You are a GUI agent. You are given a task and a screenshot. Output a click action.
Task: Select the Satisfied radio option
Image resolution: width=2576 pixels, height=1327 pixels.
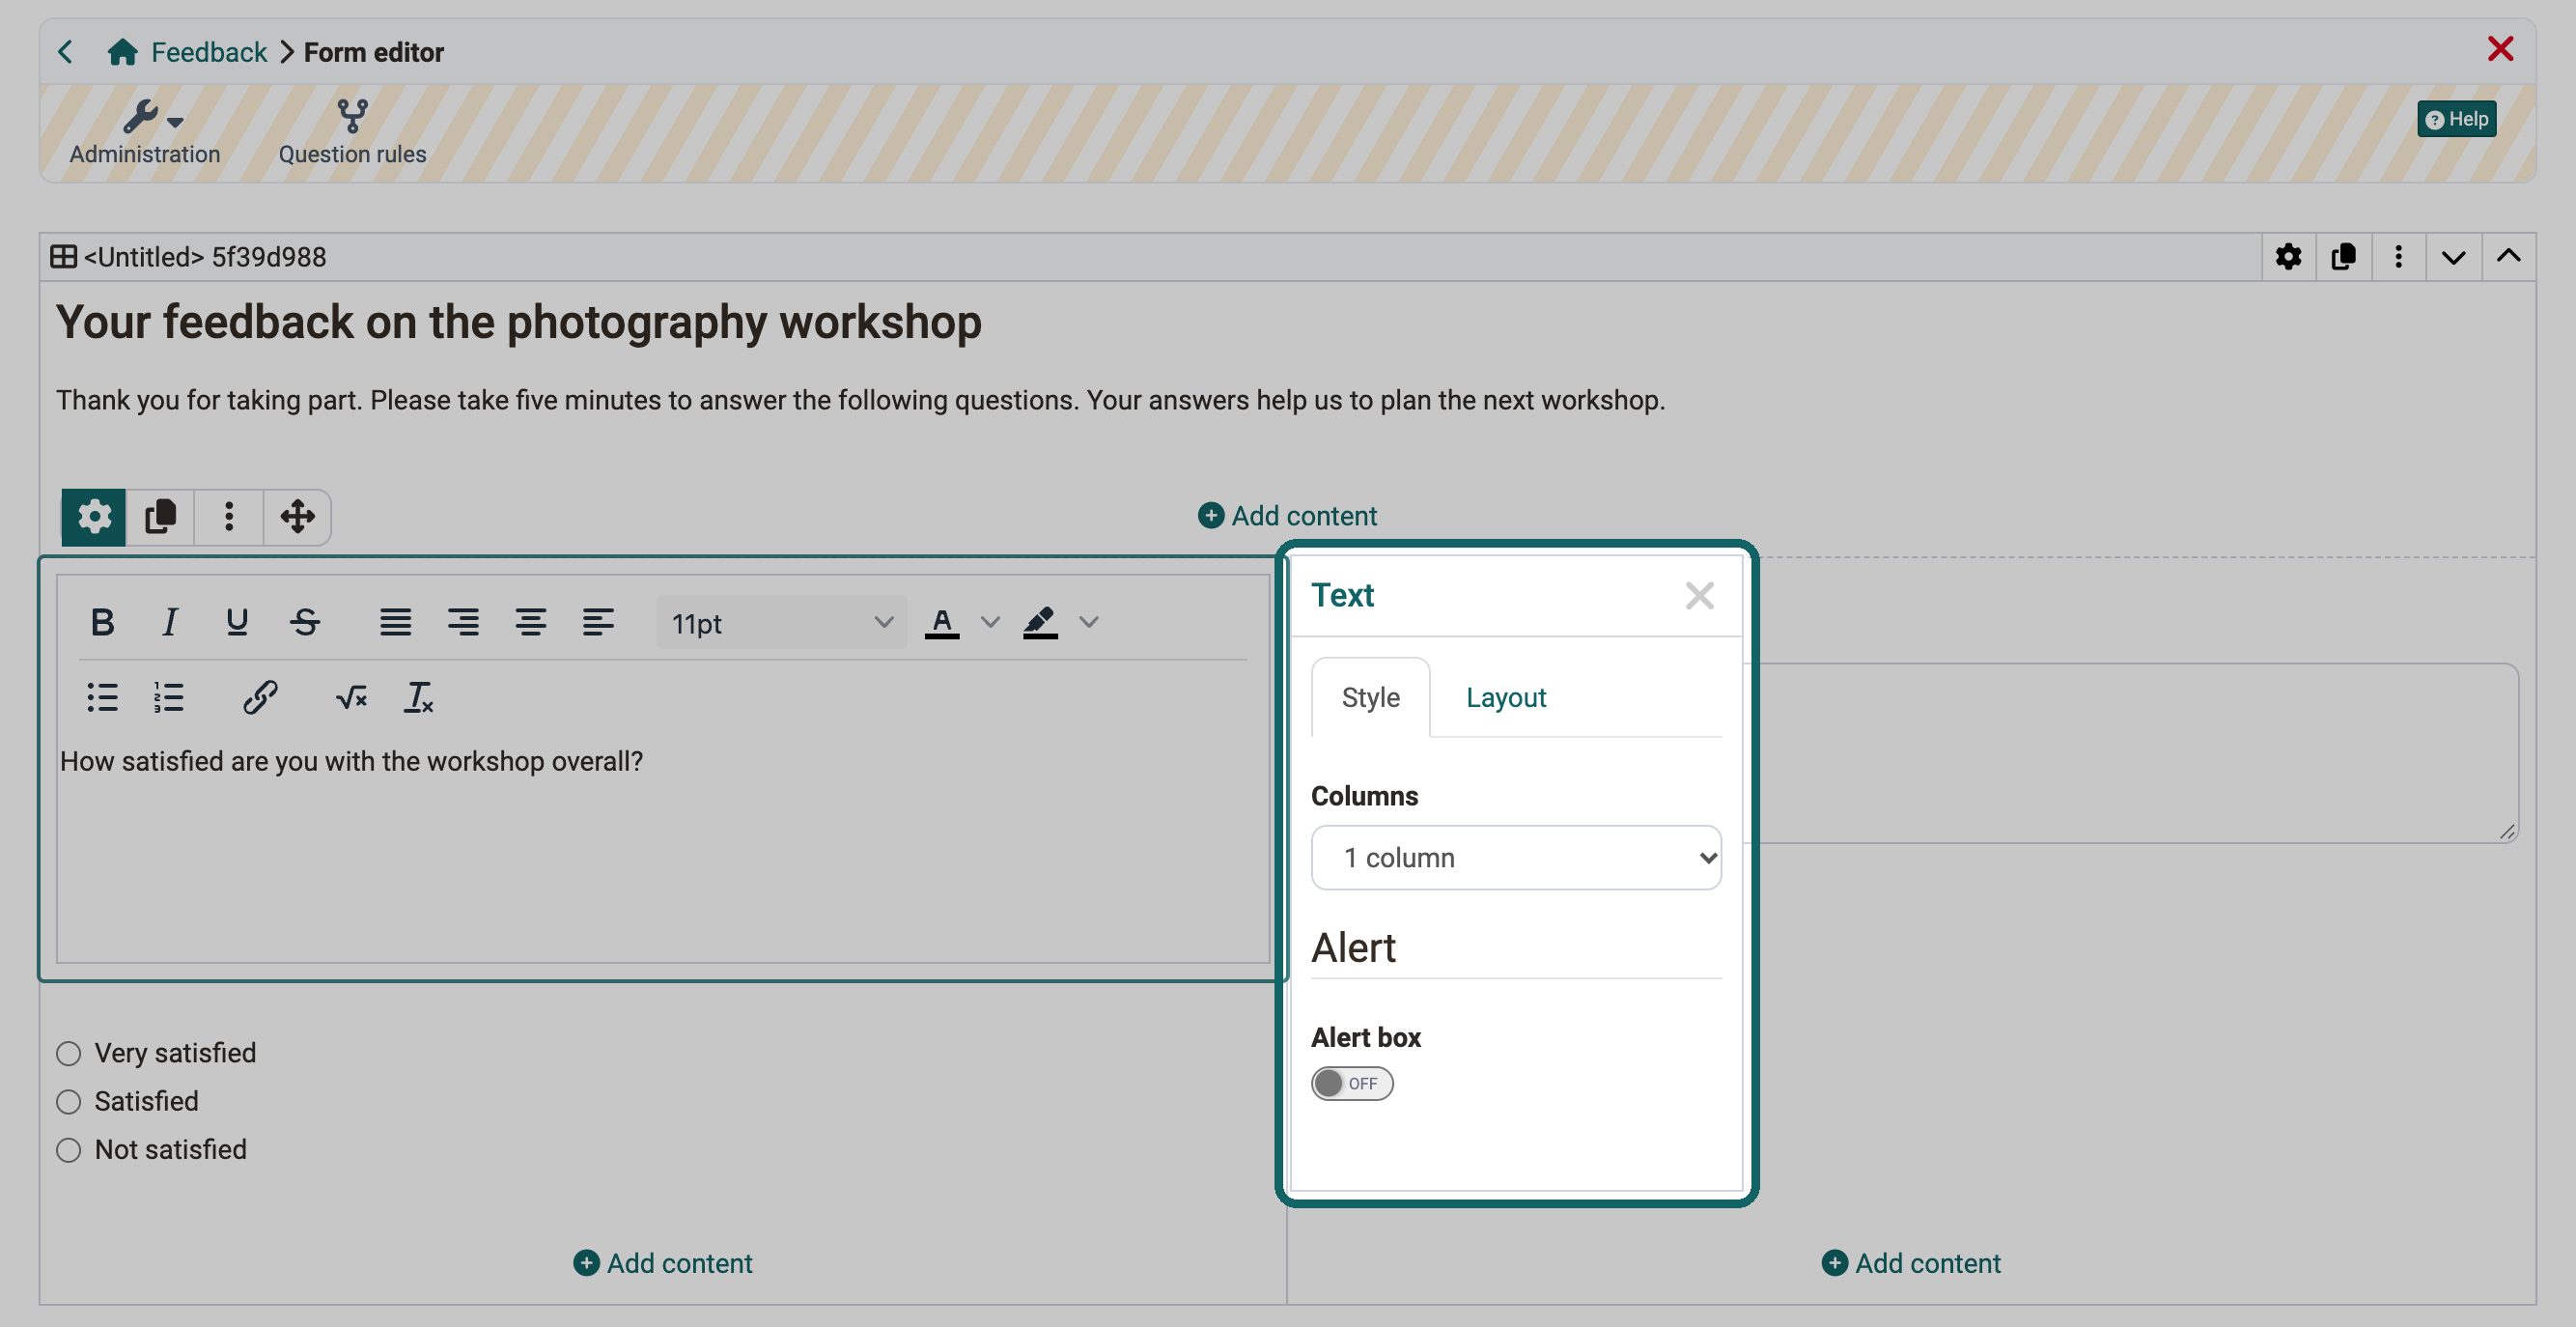click(68, 1101)
